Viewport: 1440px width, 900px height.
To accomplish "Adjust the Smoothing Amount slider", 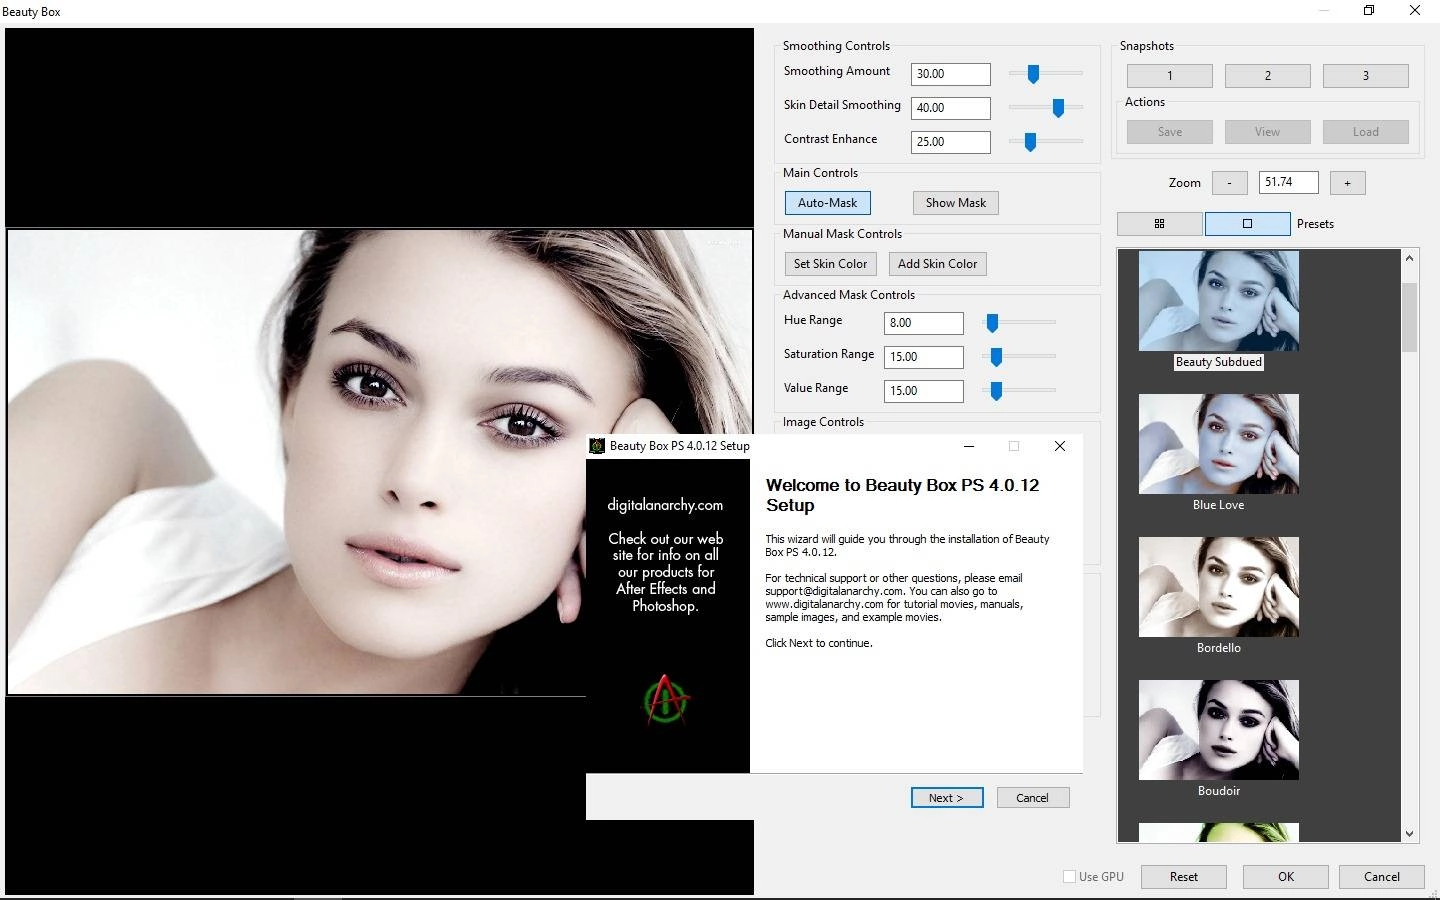I will click(x=1033, y=74).
